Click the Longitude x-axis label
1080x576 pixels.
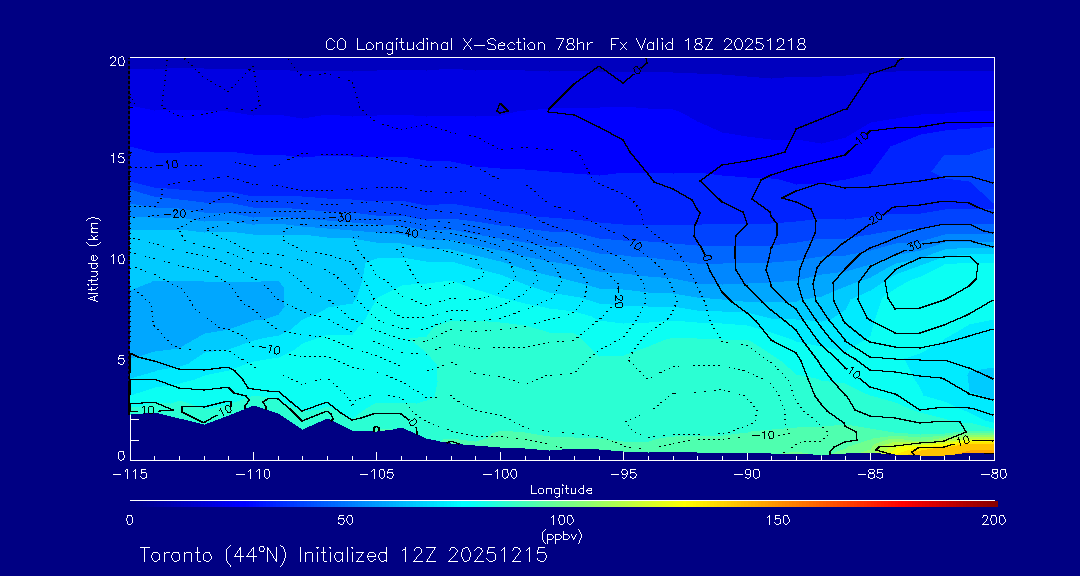point(561,489)
